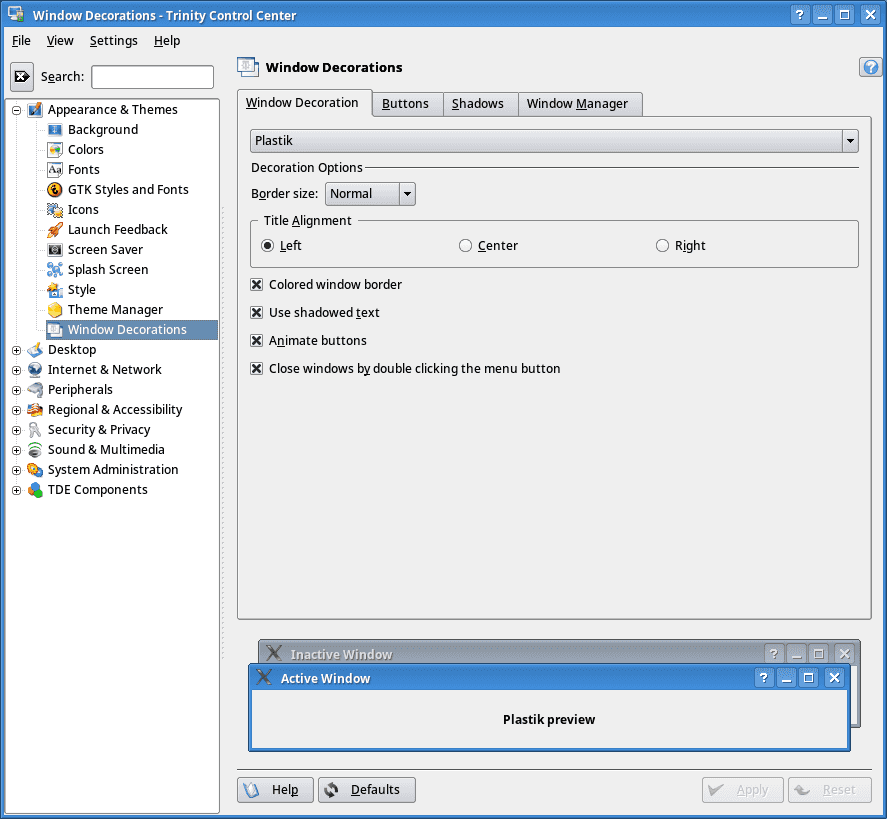
Task: Select the Theme Manager tree label
Action: pyautogui.click(x=115, y=310)
